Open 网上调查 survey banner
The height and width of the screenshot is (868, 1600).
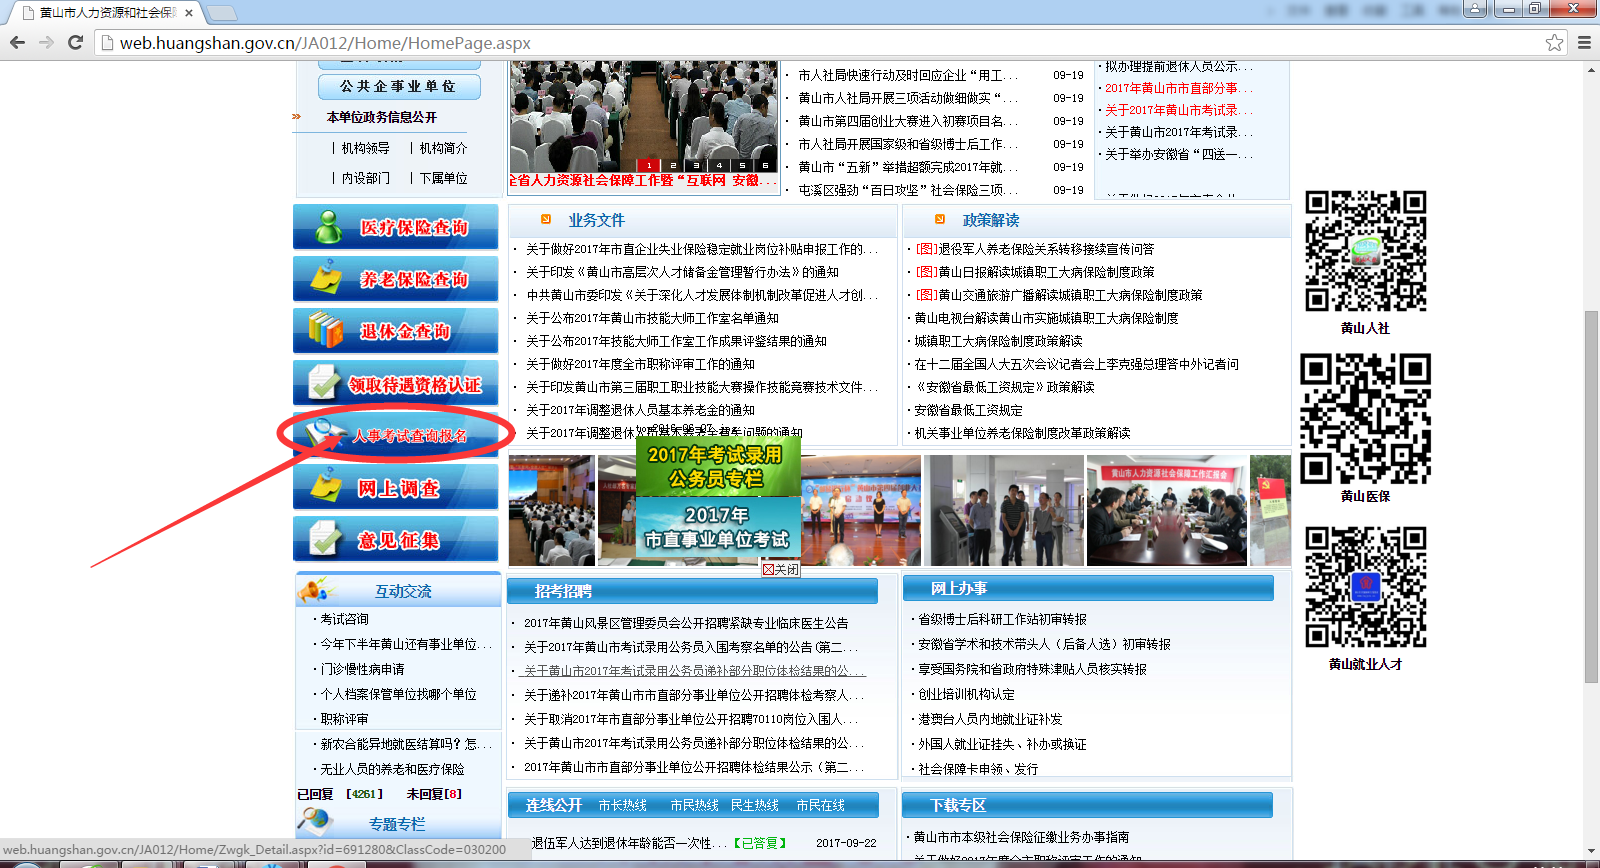[396, 488]
